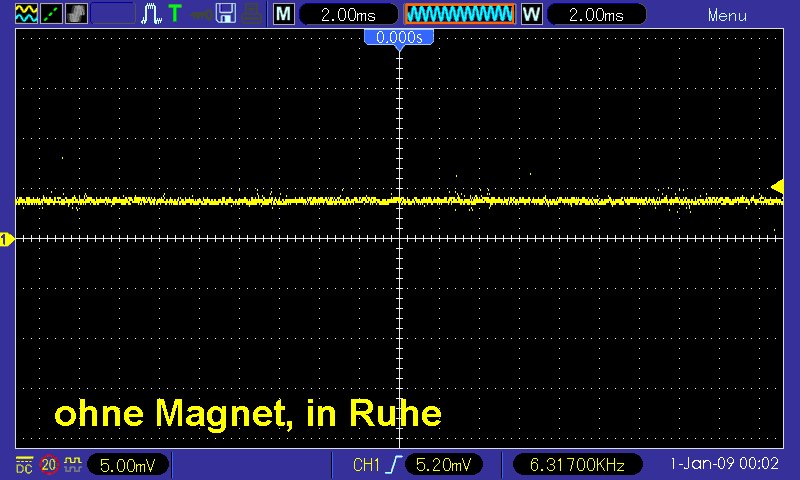
Task: Click the white pulse acquisition icon
Action: coord(151,14)
